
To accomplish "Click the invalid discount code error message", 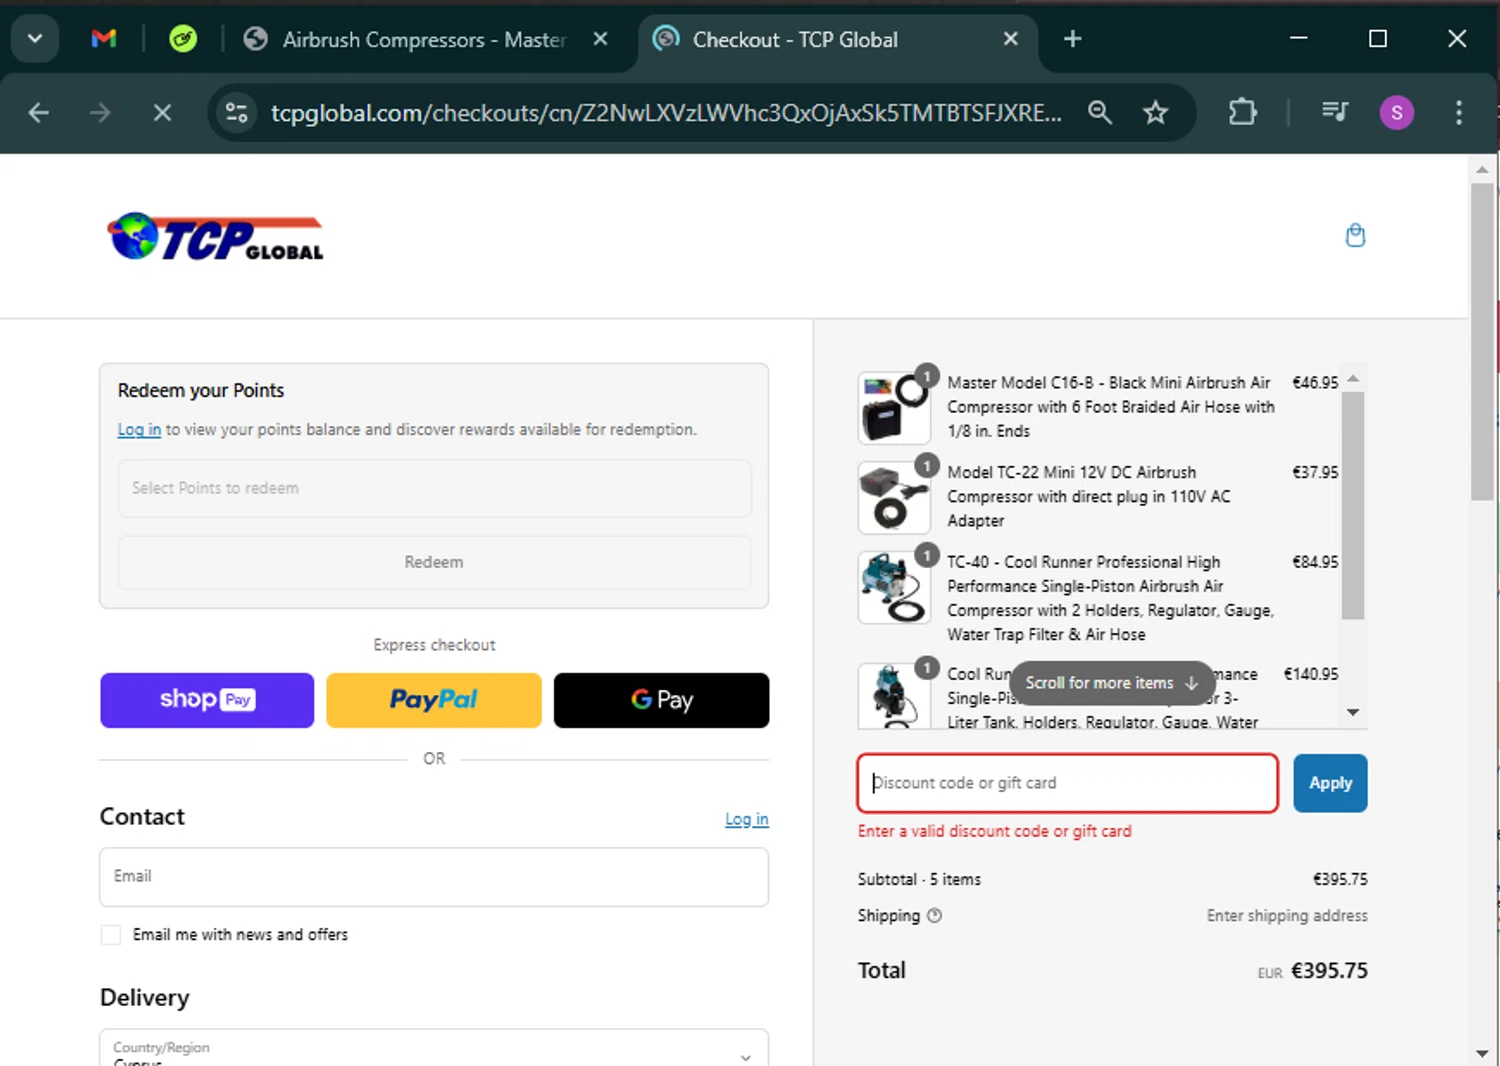I will [994, 831].
